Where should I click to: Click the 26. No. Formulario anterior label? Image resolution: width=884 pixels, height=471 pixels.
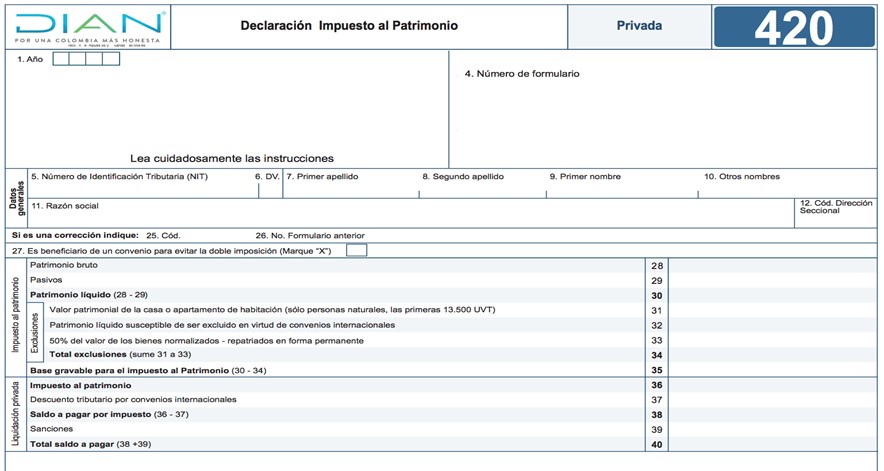[310, 236]
